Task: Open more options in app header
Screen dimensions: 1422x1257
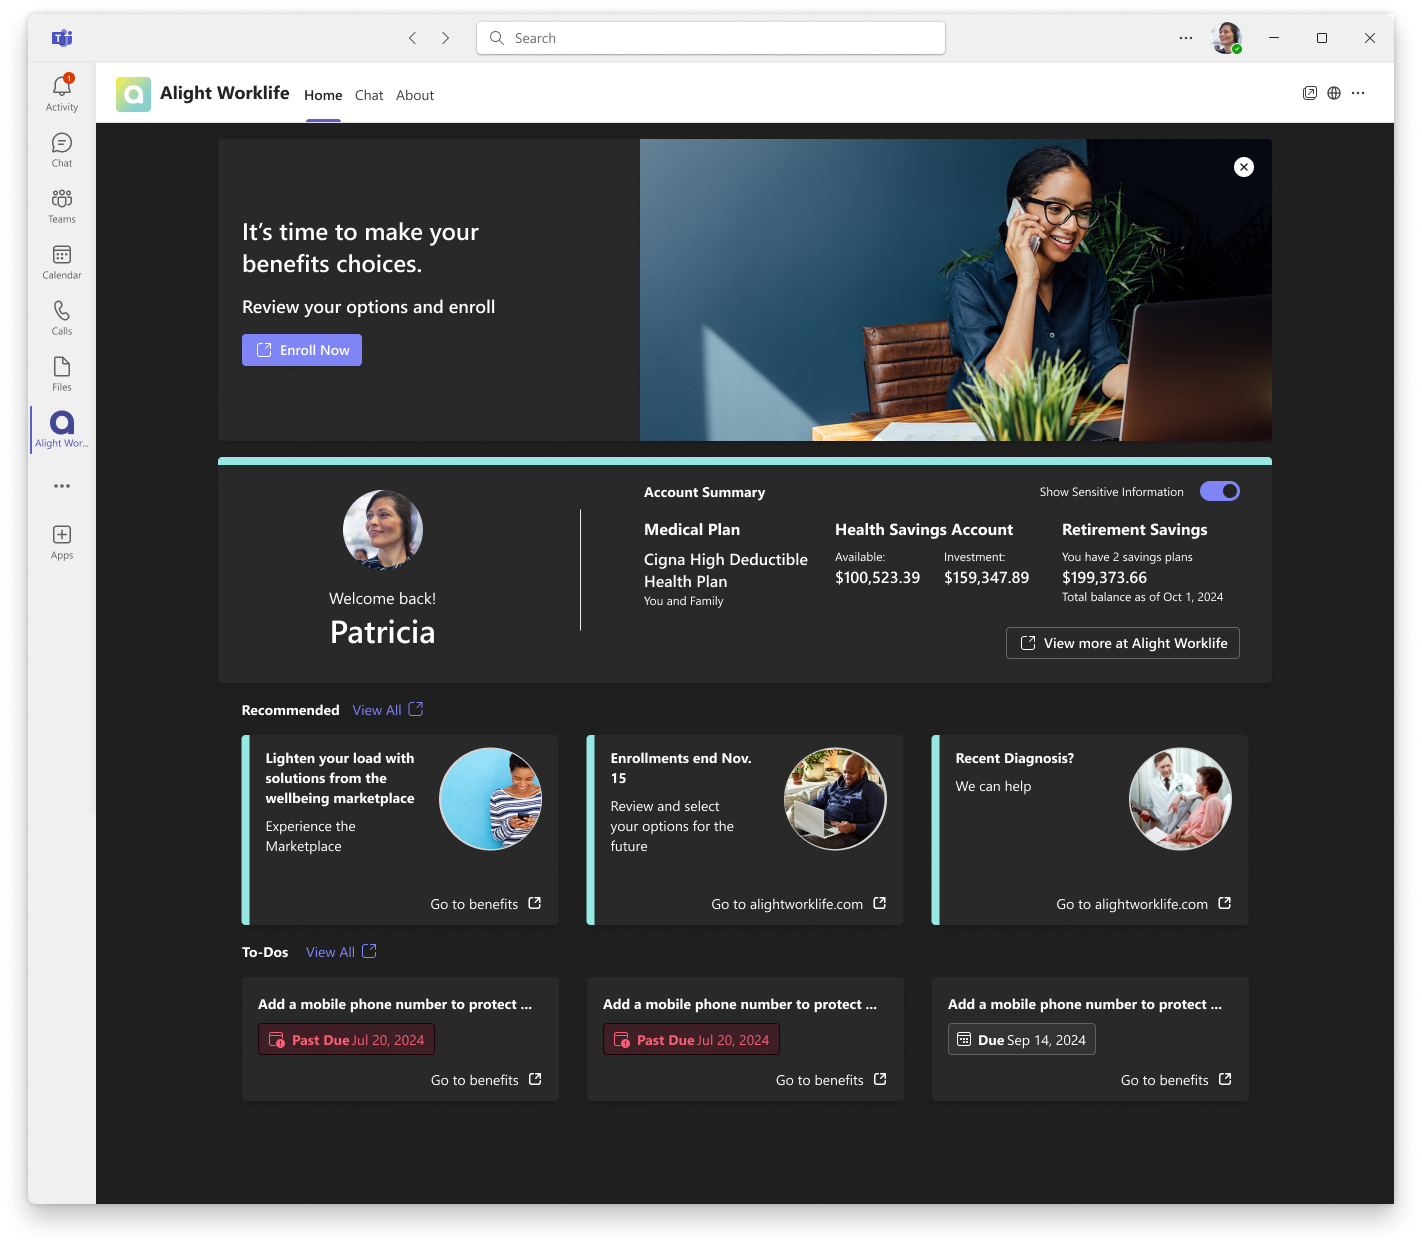Action: tap(1358, 93)
